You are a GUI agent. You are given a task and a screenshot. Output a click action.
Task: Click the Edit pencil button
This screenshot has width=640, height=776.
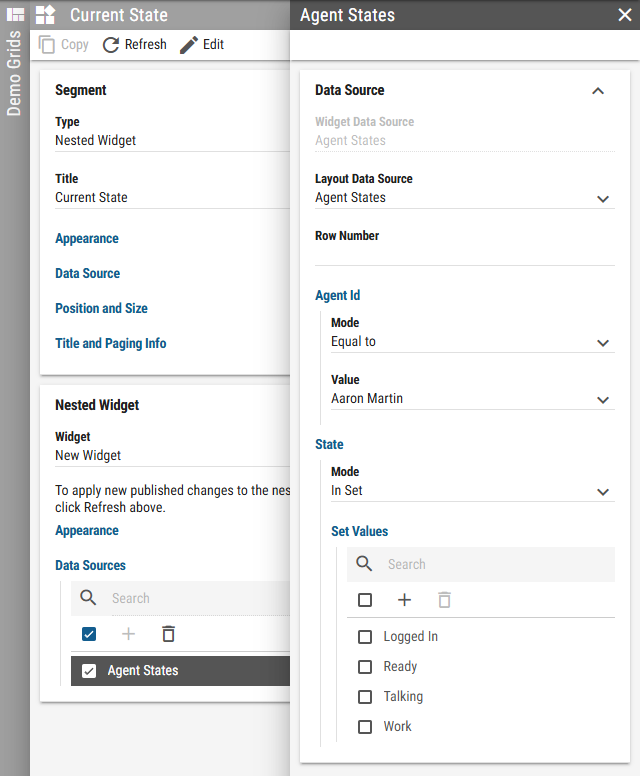tap(201, 45)
